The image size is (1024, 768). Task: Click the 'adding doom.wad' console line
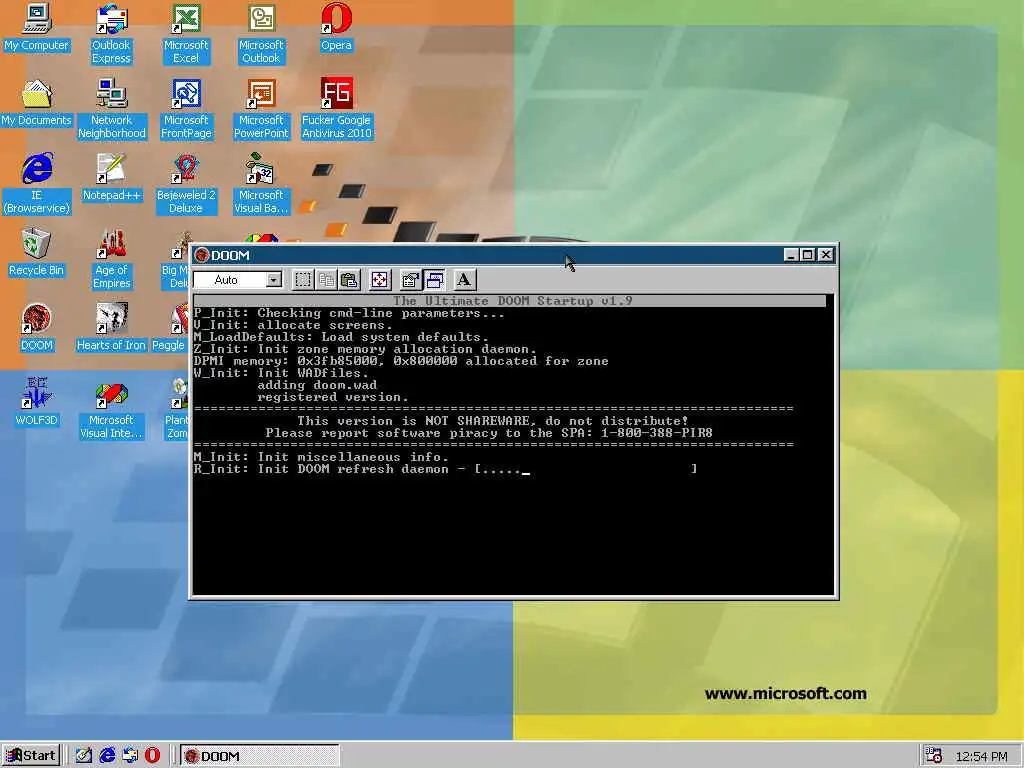(x=317, y=385)
